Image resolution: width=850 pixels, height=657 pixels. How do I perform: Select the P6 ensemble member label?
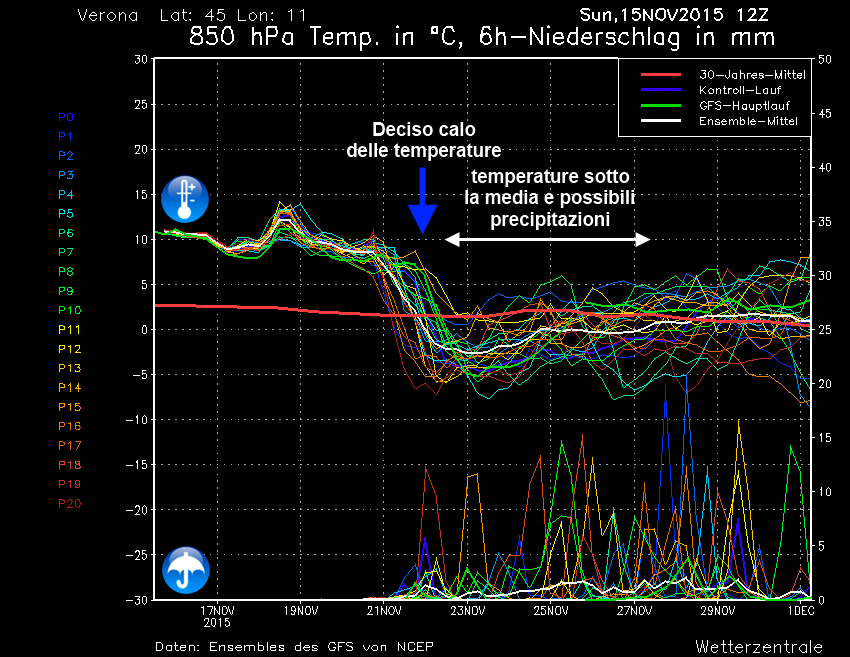[x=66, y=233]
